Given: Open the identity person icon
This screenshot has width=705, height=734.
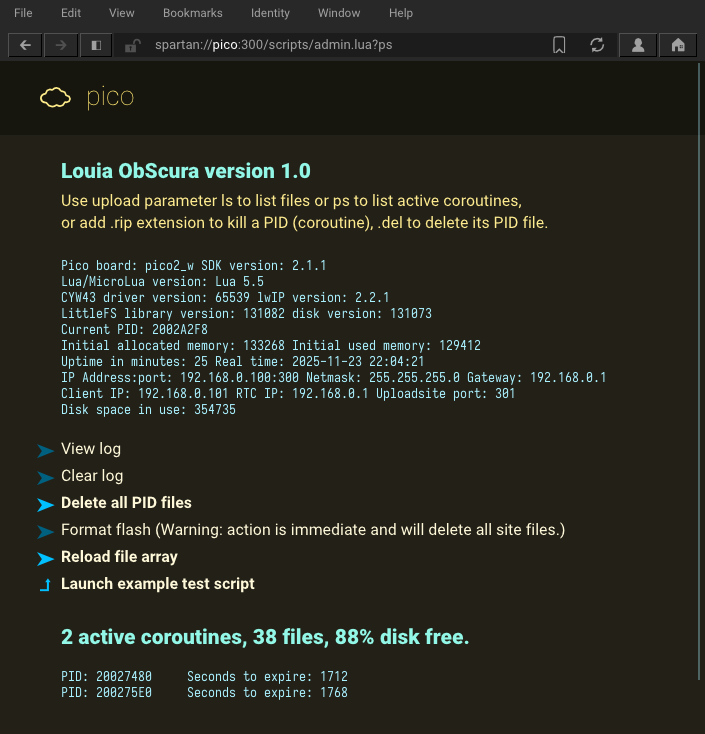Looking at the screenshot, I should pos(638,45).
